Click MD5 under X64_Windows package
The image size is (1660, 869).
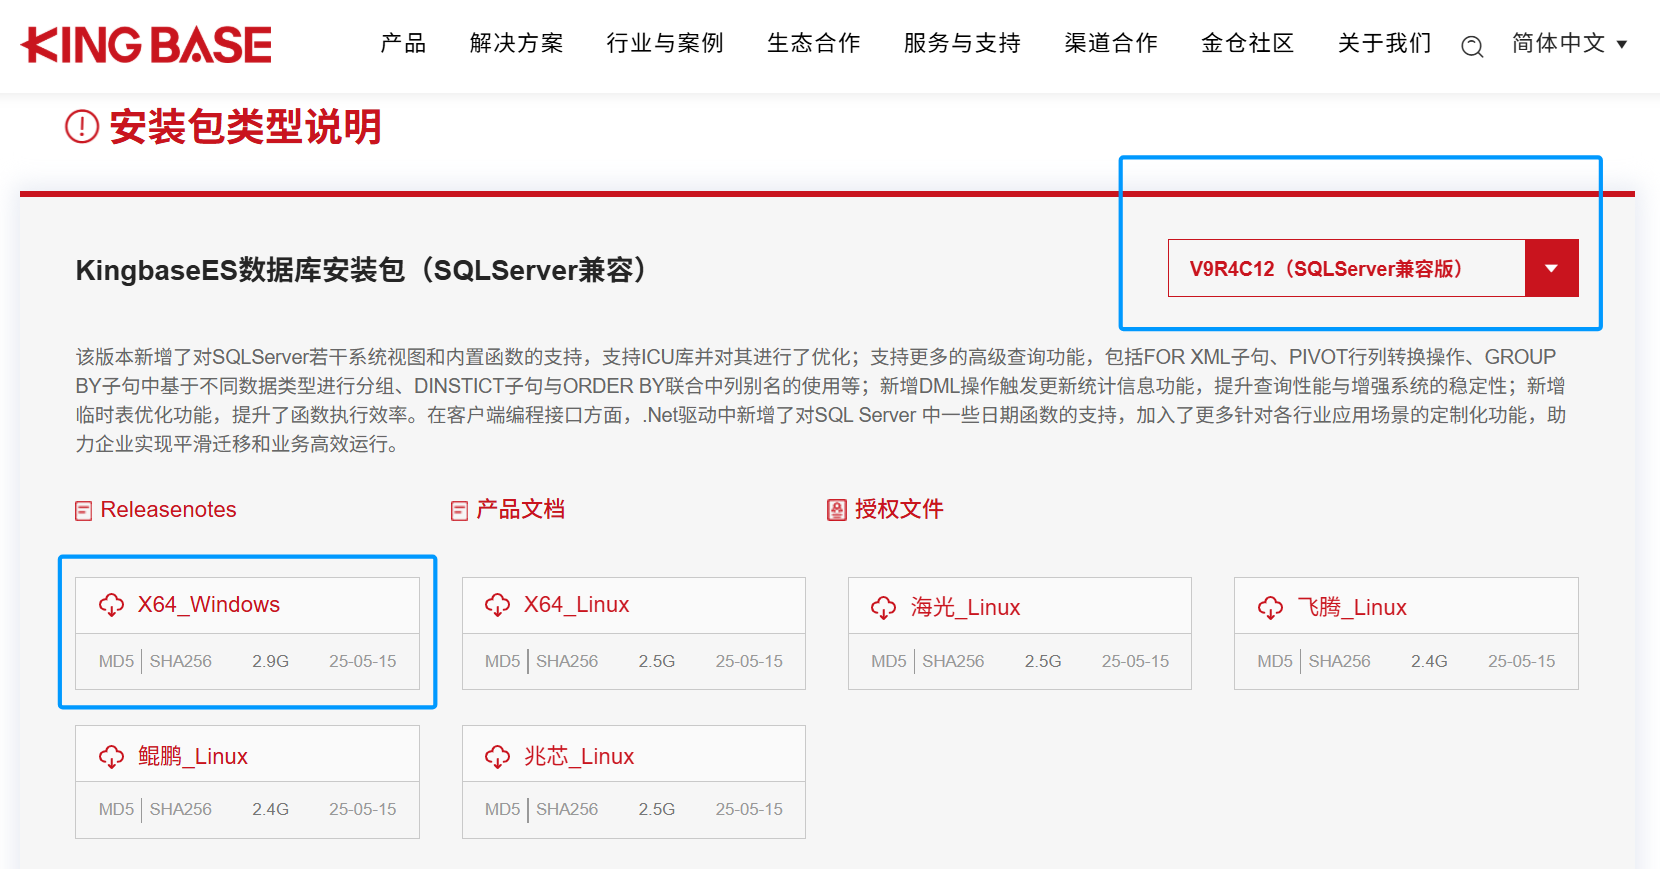pyautogui.click(x=116, y=661)
